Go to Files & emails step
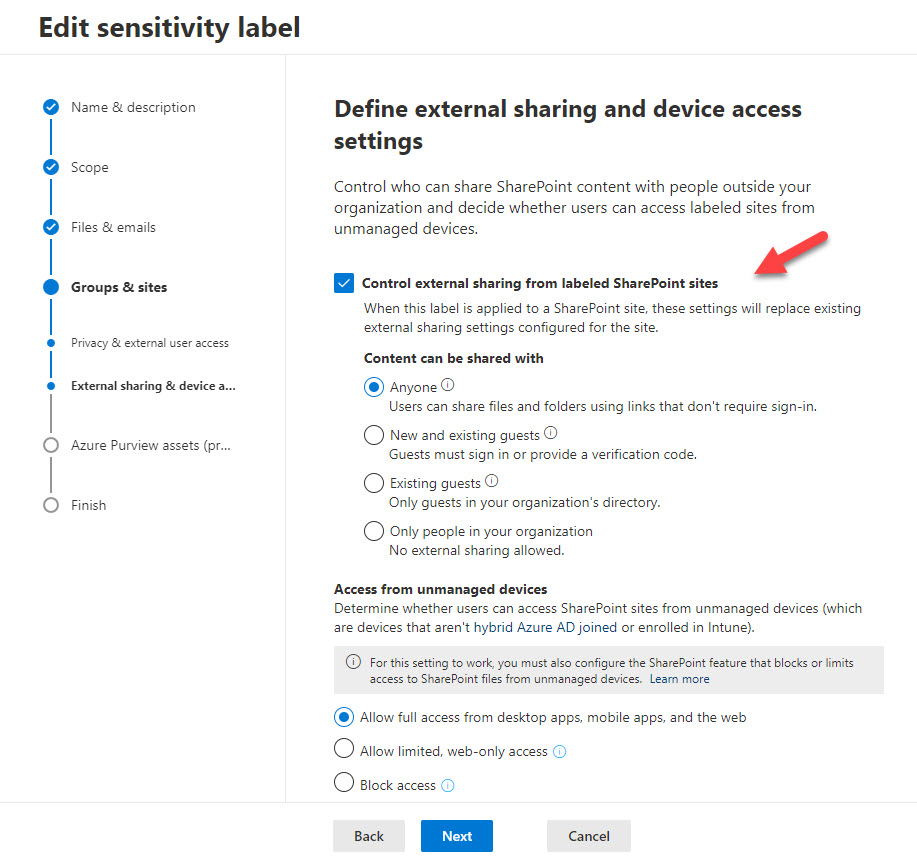Image resolution: width=917 pixels, height=861 pixels. pyautogui.click(x=113, y=227)
